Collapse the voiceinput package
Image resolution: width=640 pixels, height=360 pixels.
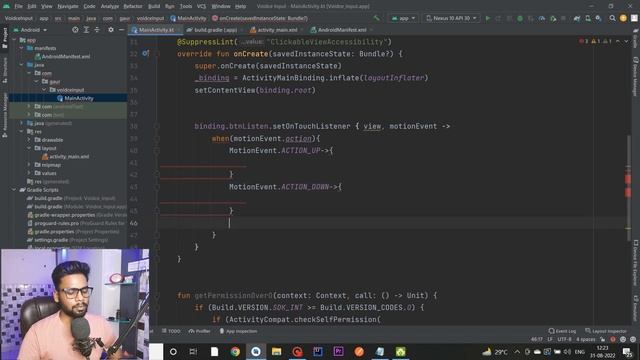tap(44, 90)
